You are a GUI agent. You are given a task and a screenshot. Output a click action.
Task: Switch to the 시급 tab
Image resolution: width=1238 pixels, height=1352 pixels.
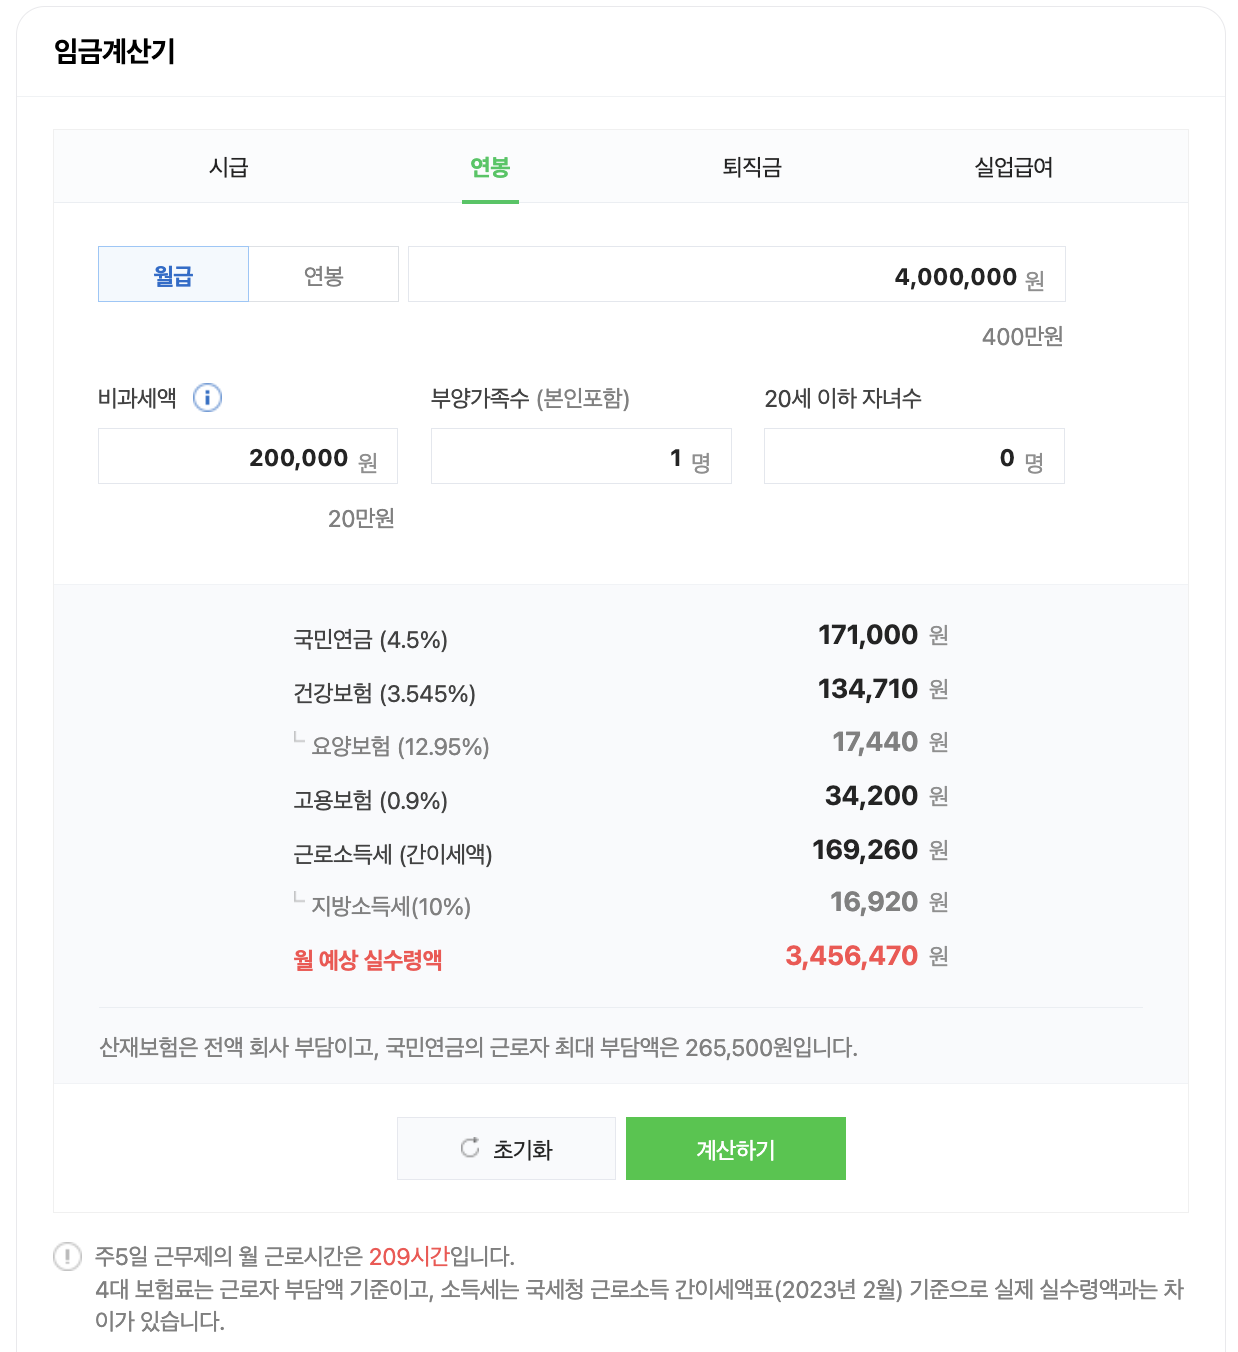[x=228, y=167]
